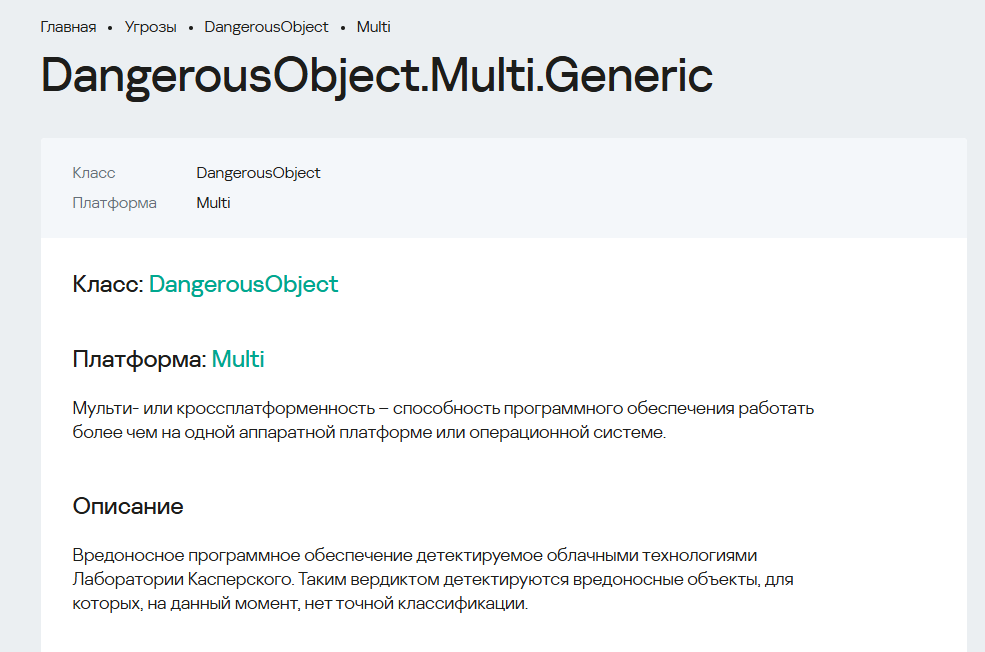The height and width of the screenshot is (652, 985).
Task: Select Multi value in the summary box
Action: pos(214,203)
